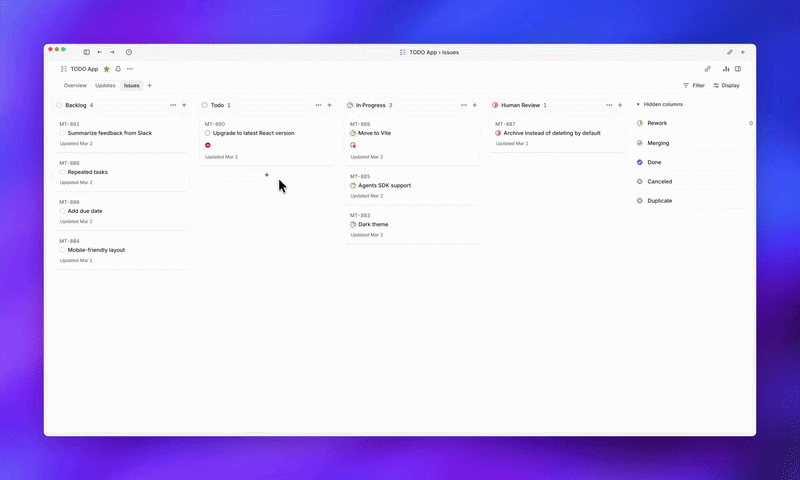800x480 pixels.
Task: Click the MT-891 issue identifier
Action: pos(69,124)
